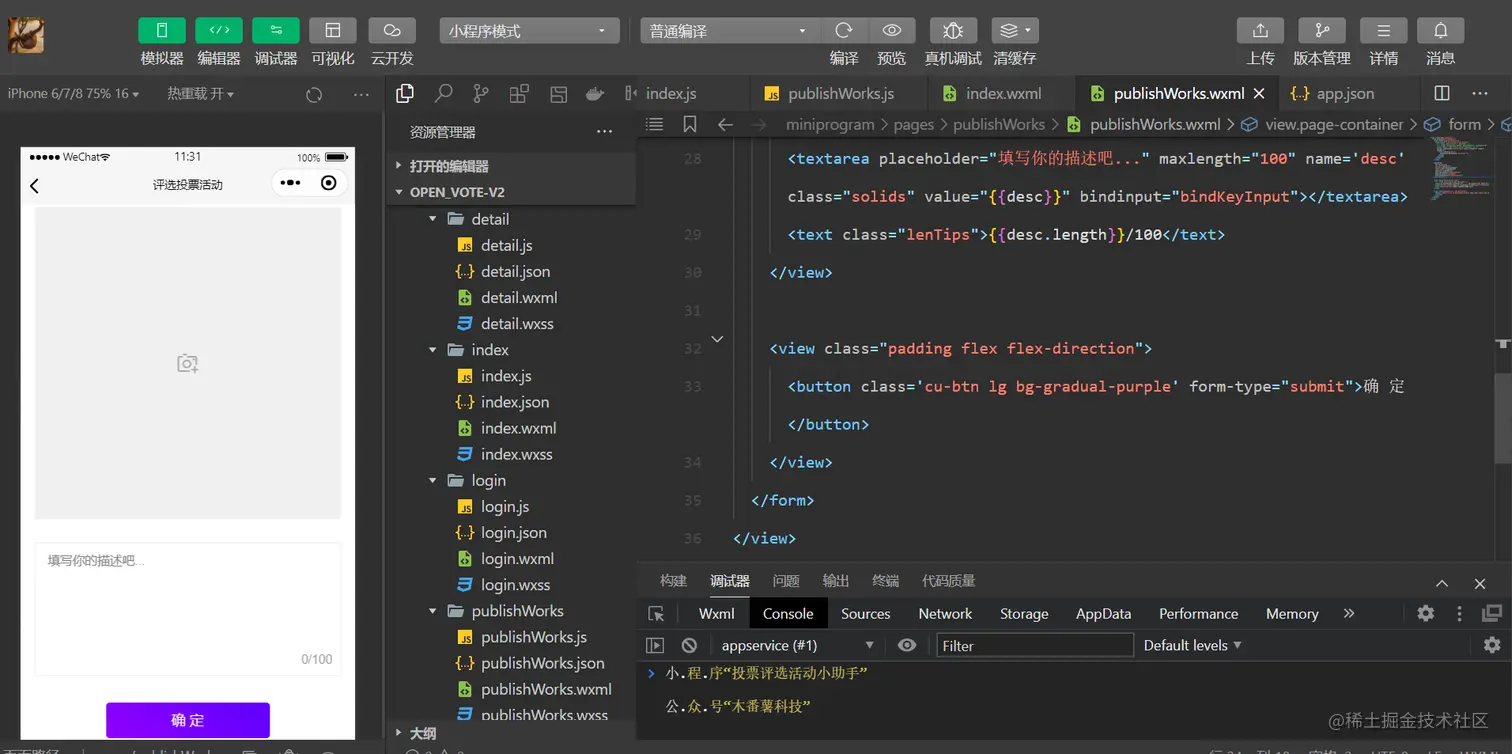Screen dimensions: 1512x754
Task: Start 真机调试 real device debugging
Action: click(x=953, y=31)
